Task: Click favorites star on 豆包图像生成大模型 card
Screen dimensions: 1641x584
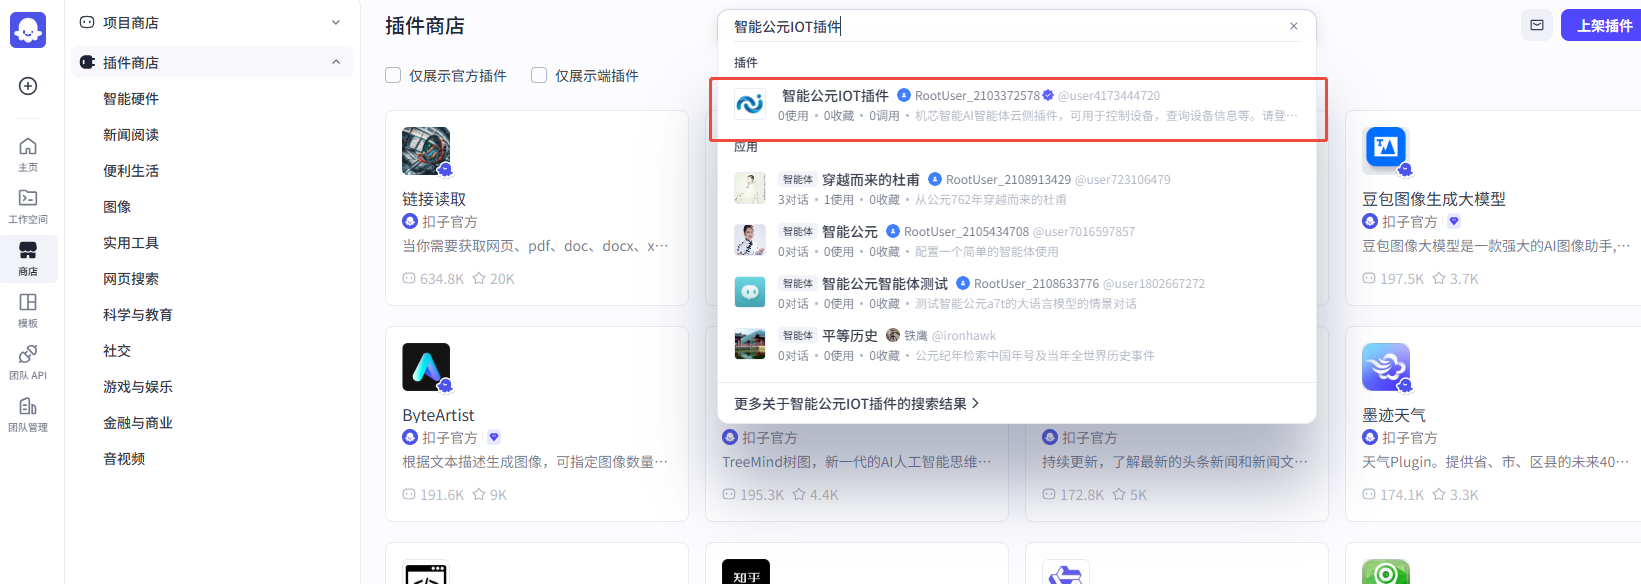Action: 1439,279
